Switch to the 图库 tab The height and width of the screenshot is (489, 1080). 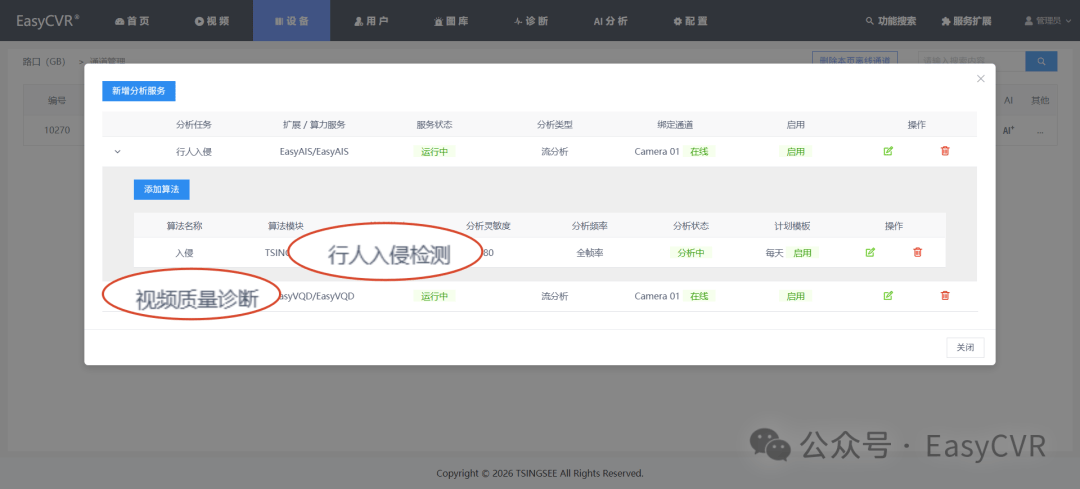click(451, 21)
